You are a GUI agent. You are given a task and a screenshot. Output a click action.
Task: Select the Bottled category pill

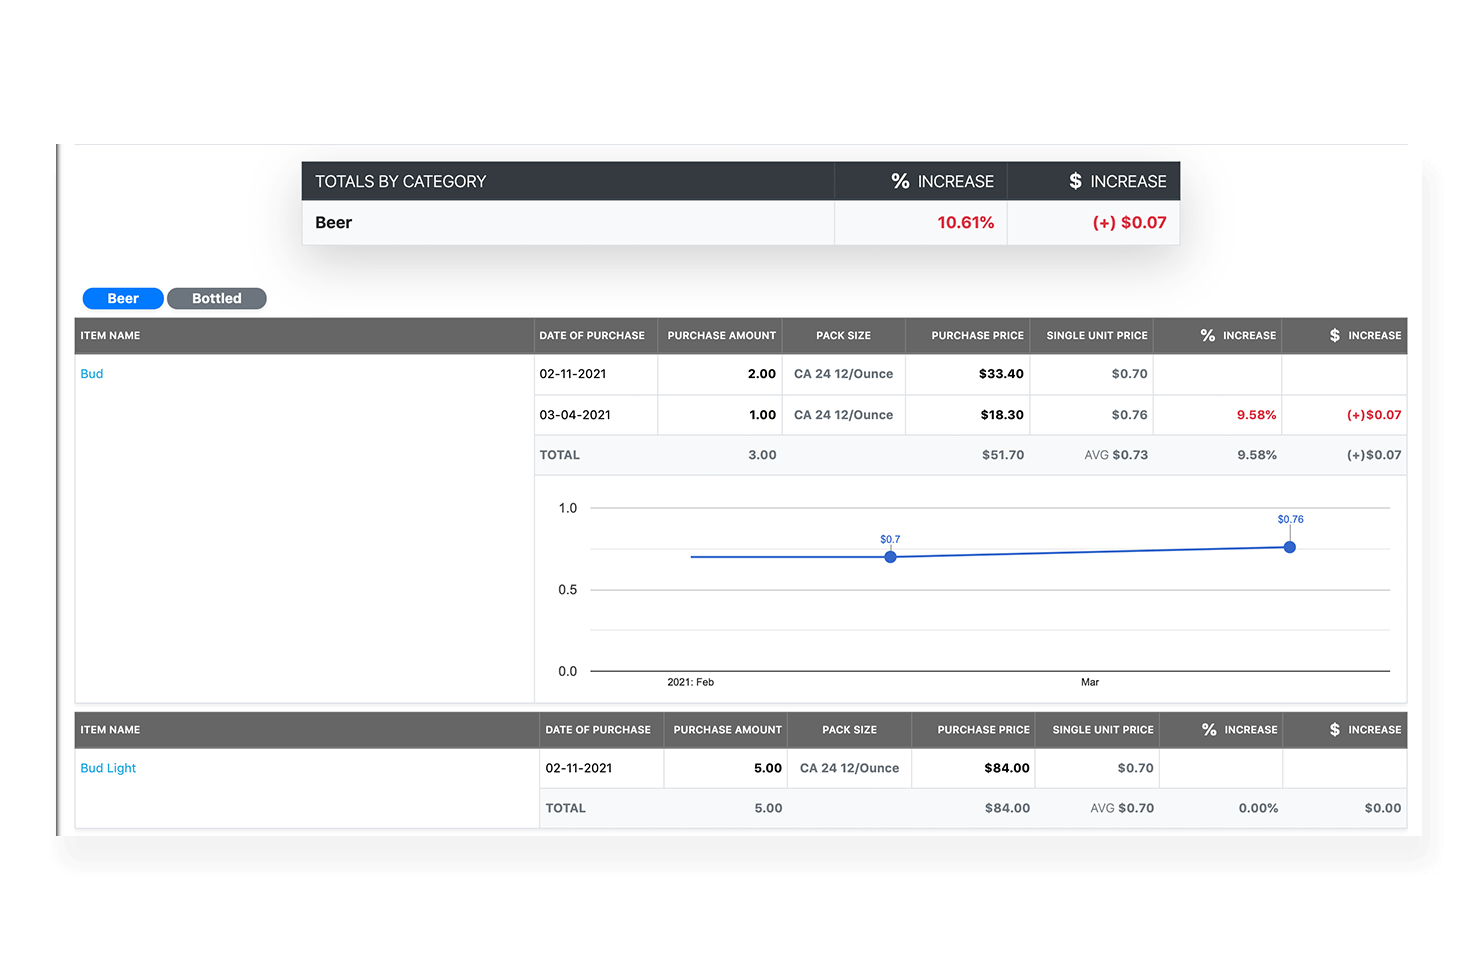click(x=217, y=298)
